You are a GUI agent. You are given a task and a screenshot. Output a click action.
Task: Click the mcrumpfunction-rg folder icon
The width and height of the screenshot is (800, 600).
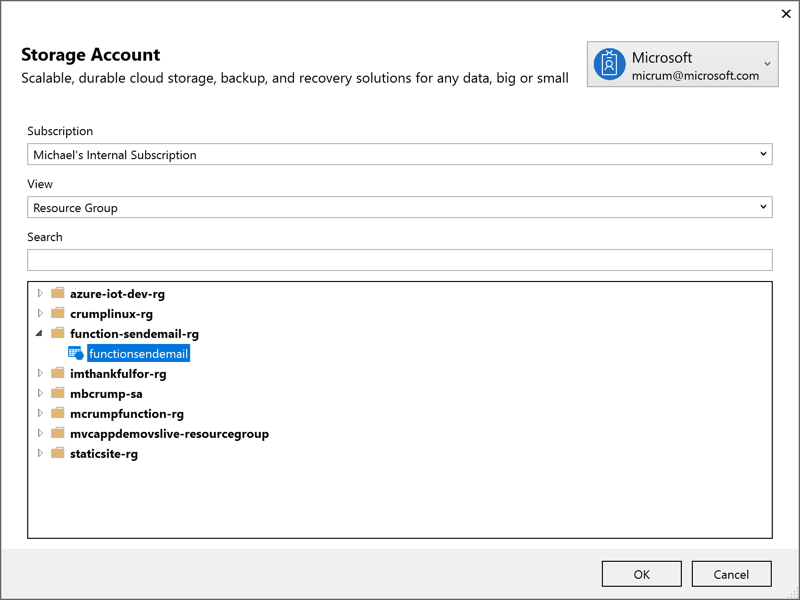point(58,413)
